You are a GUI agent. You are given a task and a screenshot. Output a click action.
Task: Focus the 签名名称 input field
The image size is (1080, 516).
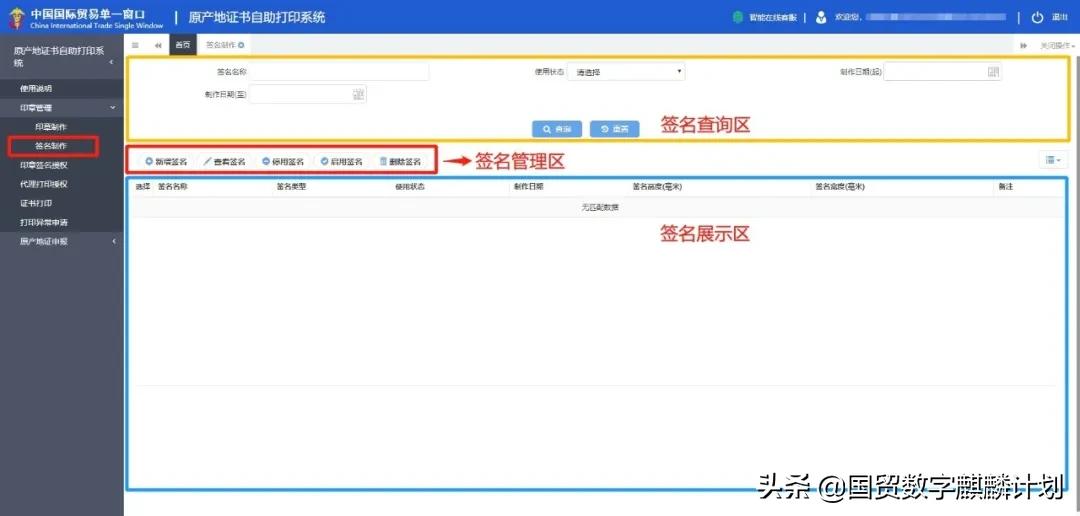(x=340, y=72)
